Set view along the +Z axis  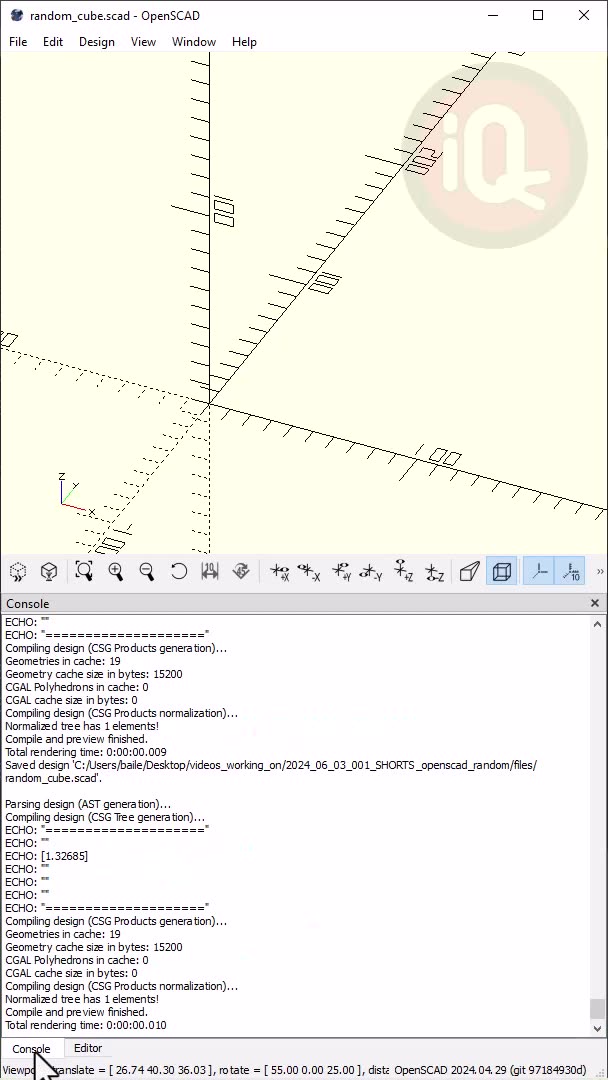[403, 572]
